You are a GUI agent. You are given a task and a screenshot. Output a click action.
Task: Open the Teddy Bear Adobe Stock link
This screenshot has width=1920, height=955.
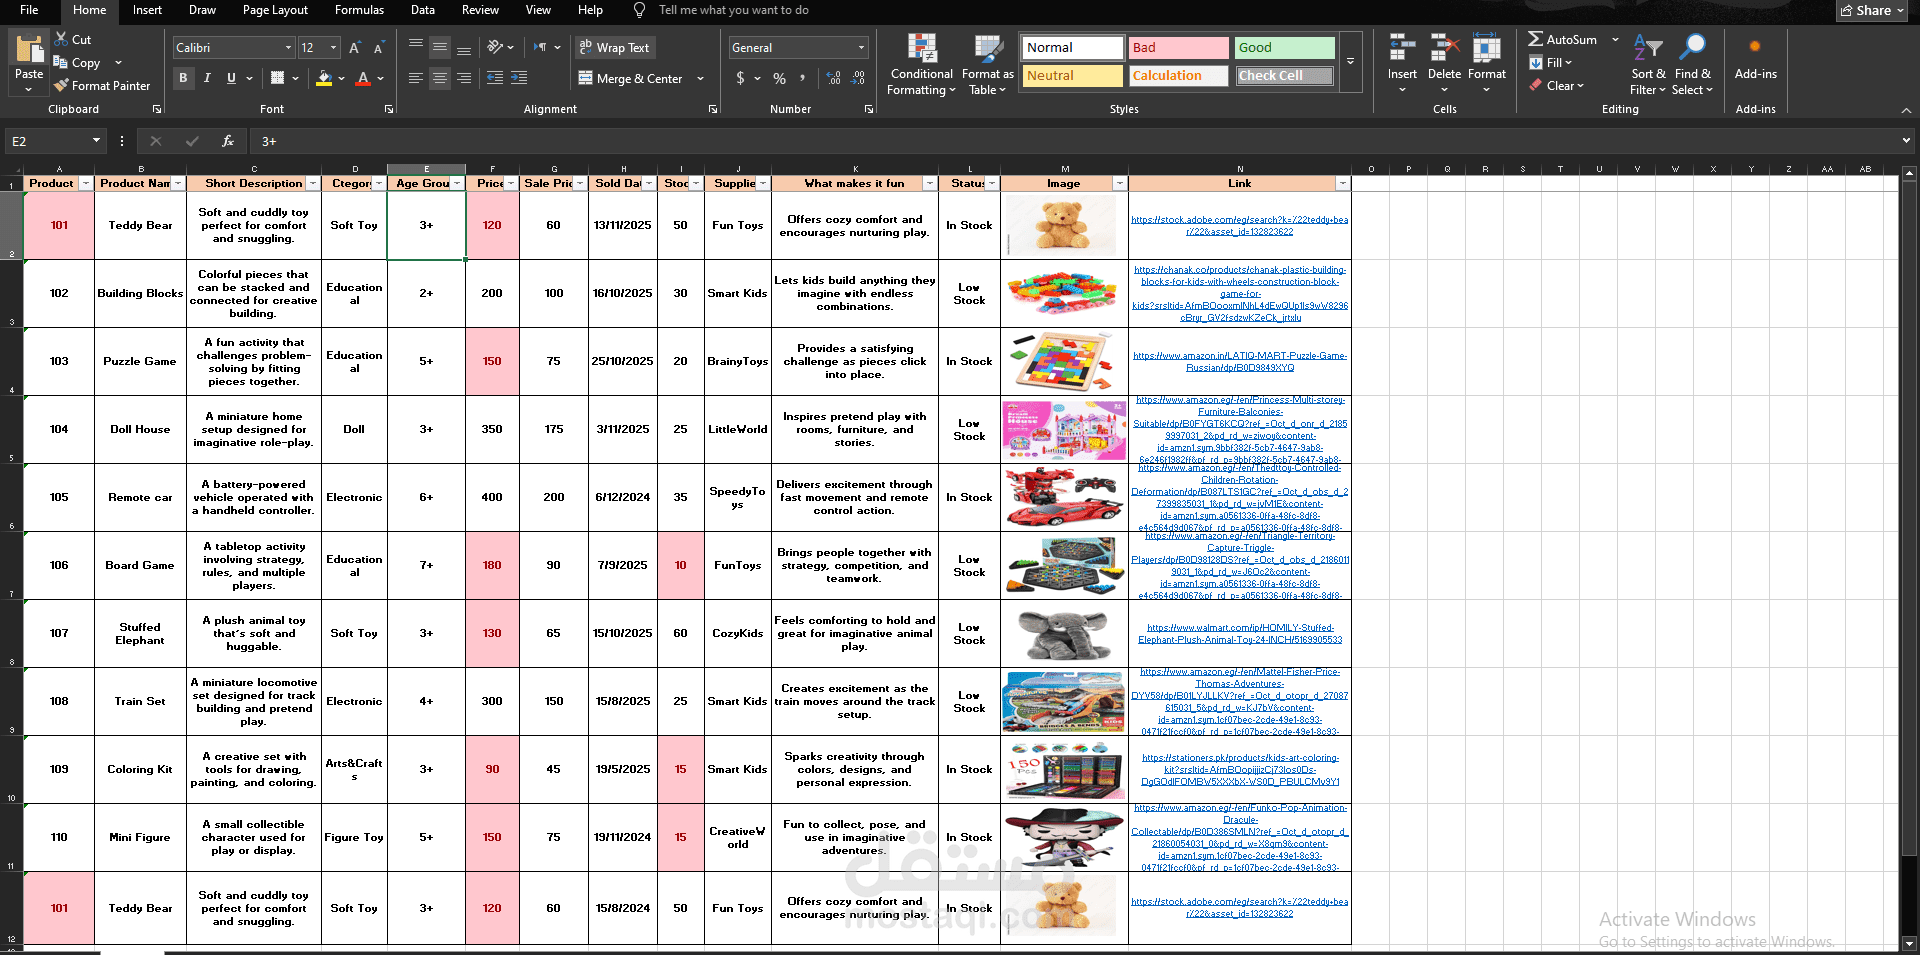[1239, 225]
